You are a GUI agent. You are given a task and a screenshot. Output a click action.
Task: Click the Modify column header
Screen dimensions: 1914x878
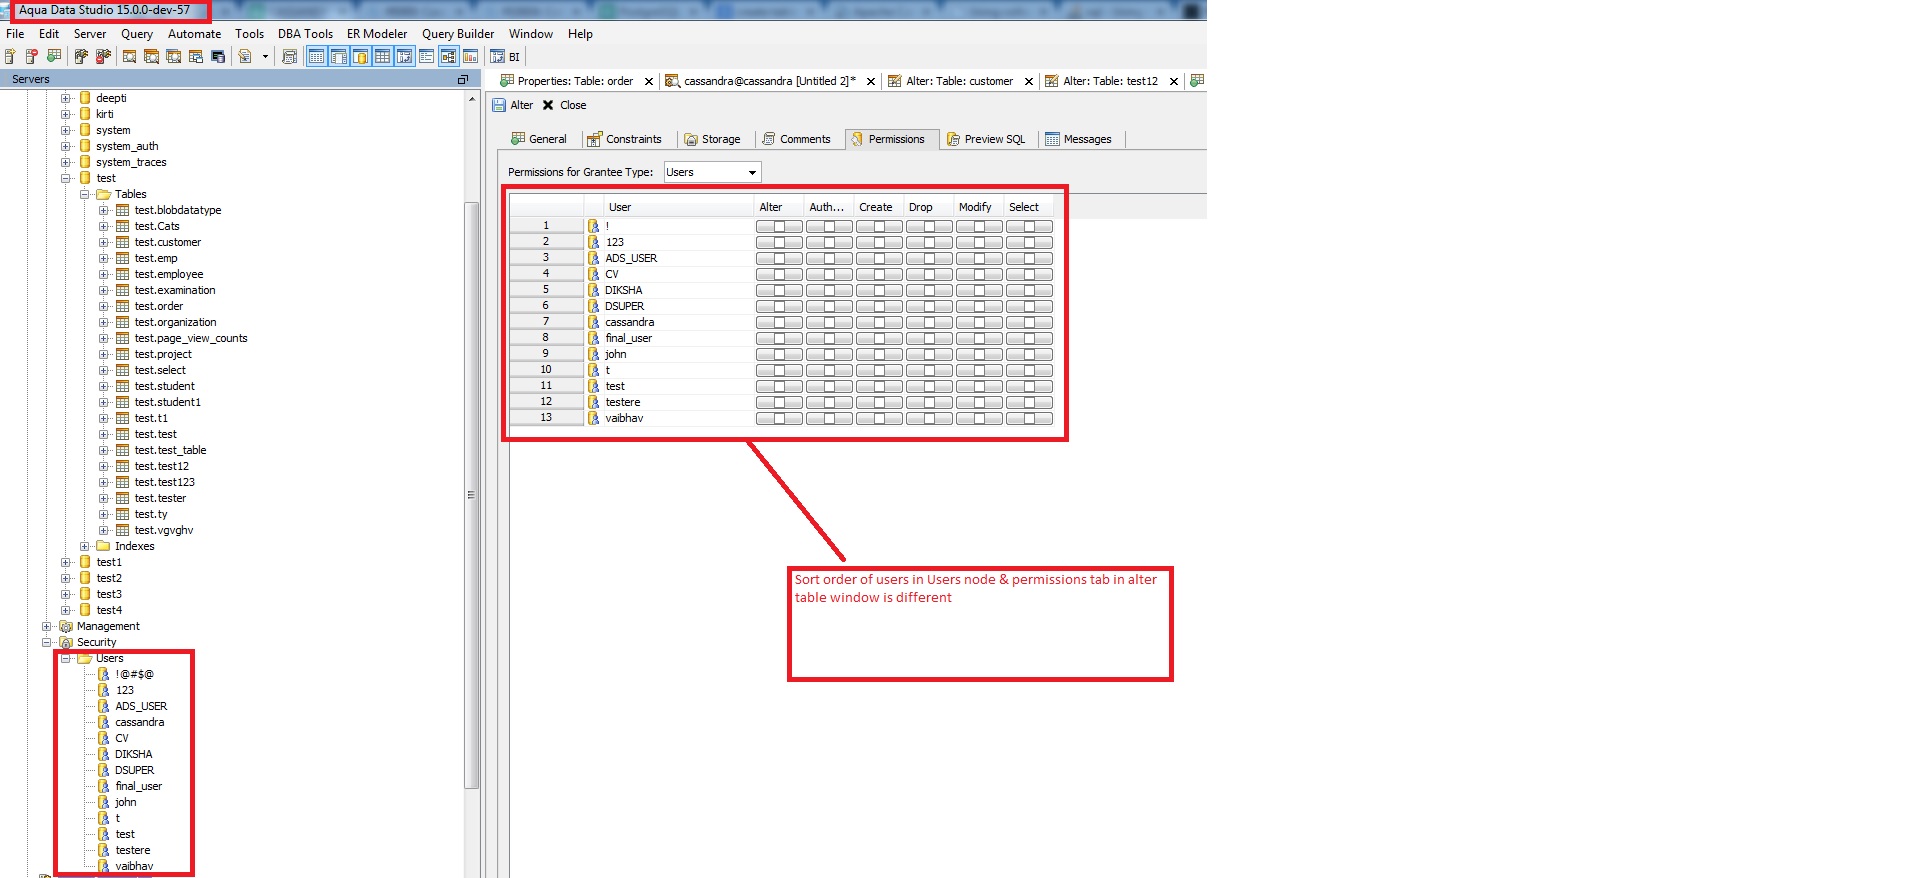point(978,207)
